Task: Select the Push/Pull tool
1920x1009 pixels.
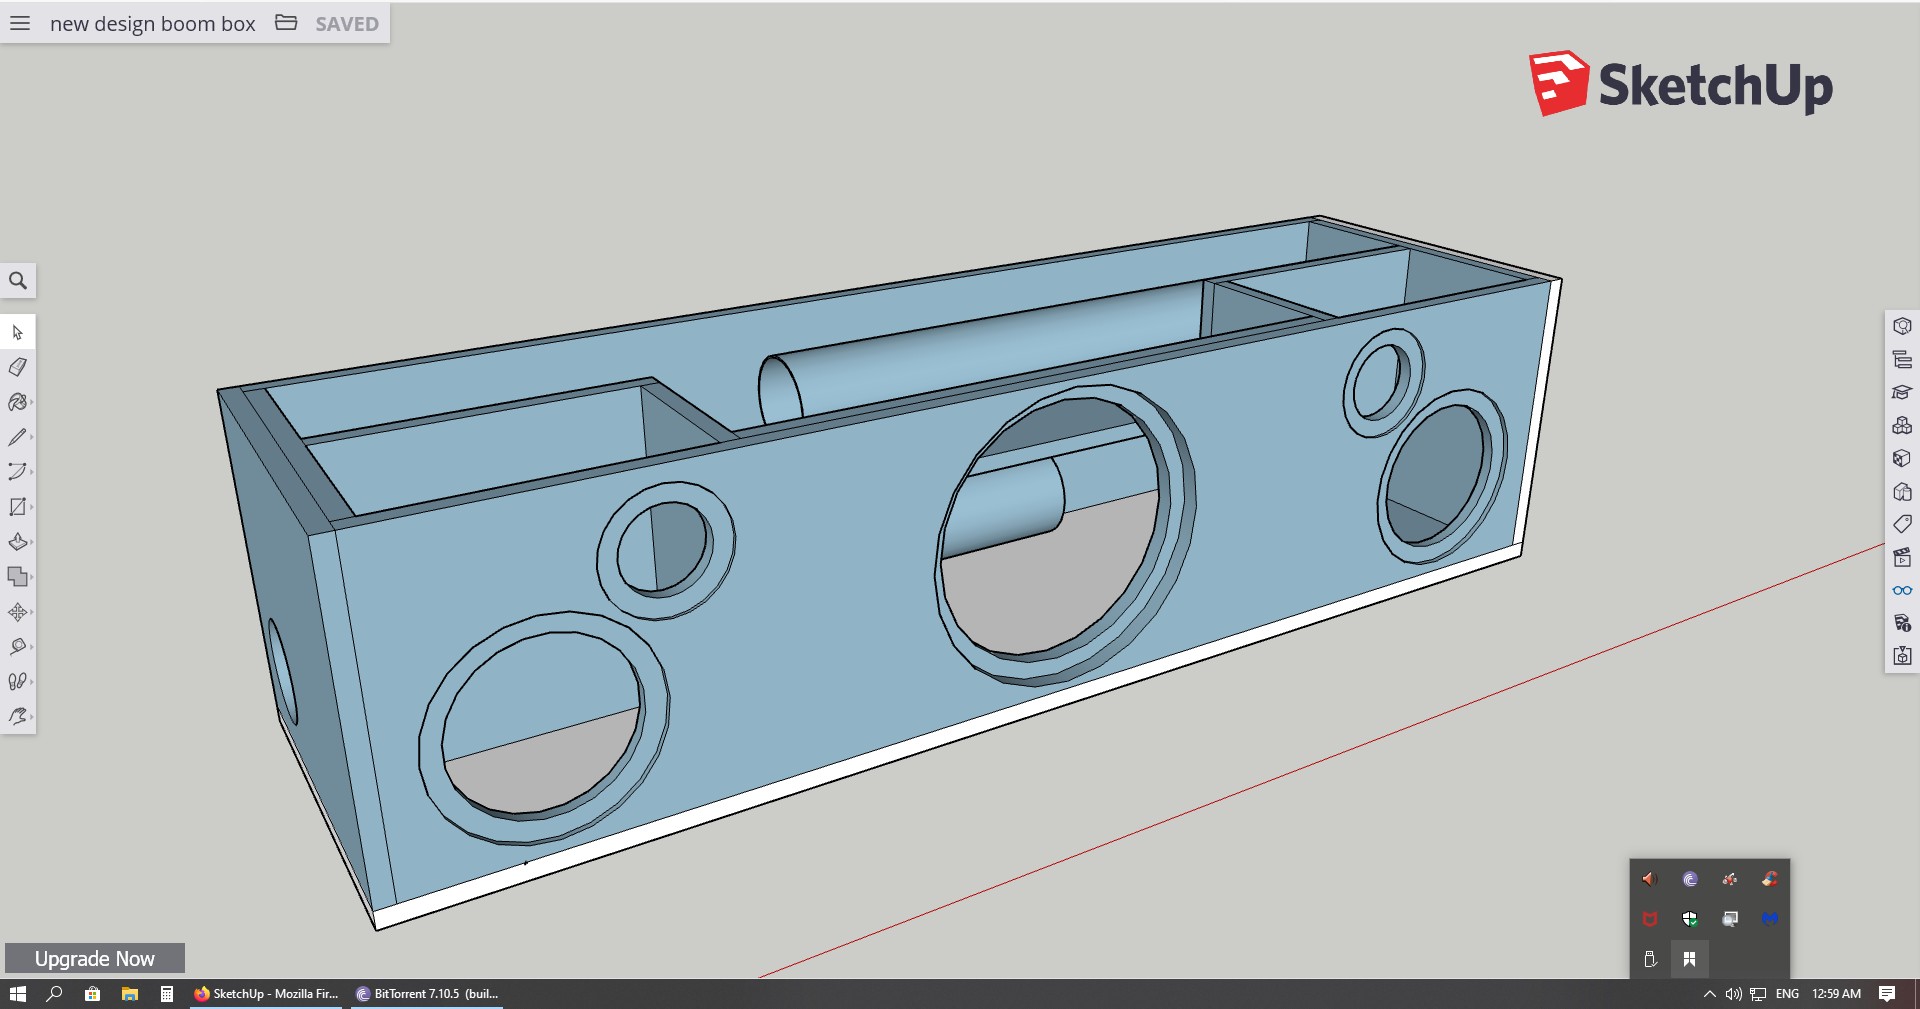Action: (18, 542)
